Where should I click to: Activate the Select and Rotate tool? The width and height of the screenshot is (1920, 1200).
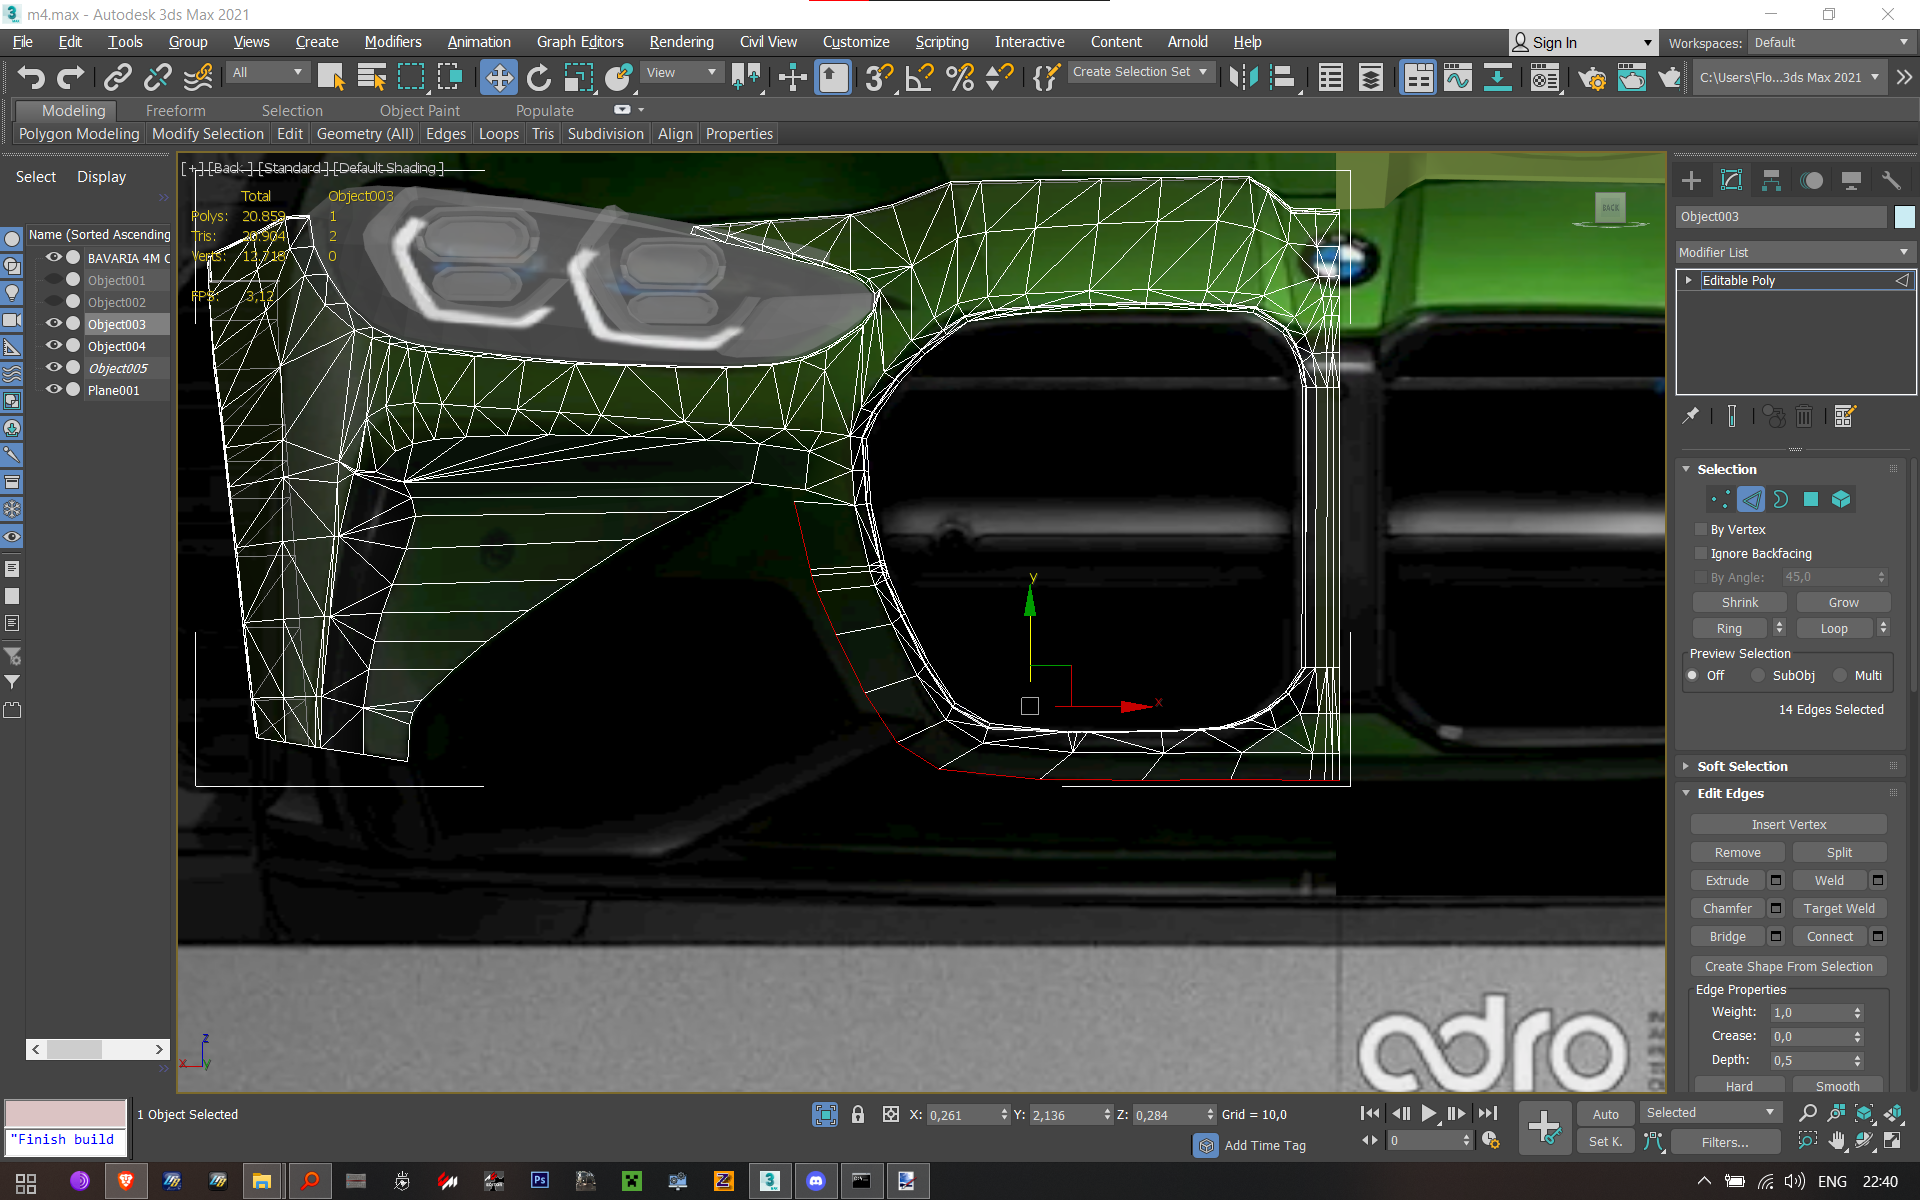pyautogui.click(x=539, y=77)
